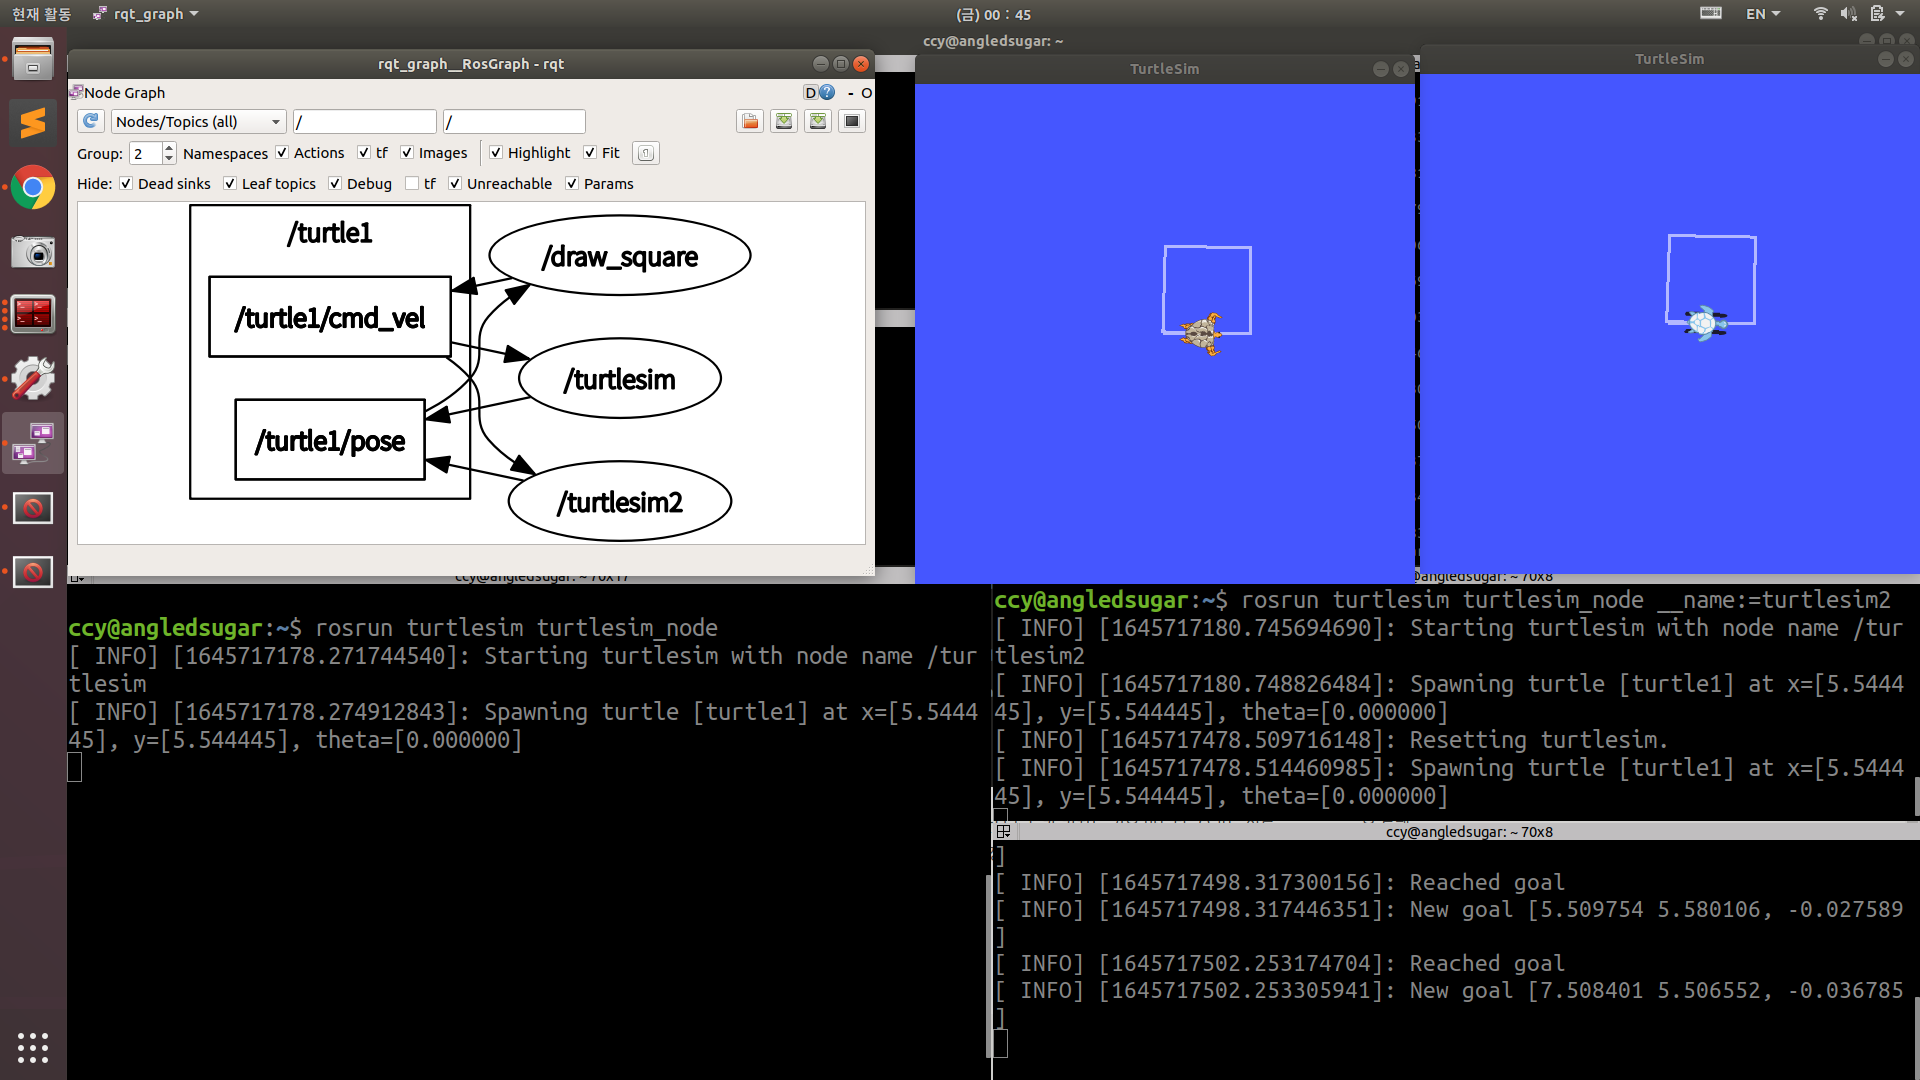The height and width of the screenshot is (1080, 1920).
Task: Open the Show Applications grid
Action: [x=33, y=1047]
